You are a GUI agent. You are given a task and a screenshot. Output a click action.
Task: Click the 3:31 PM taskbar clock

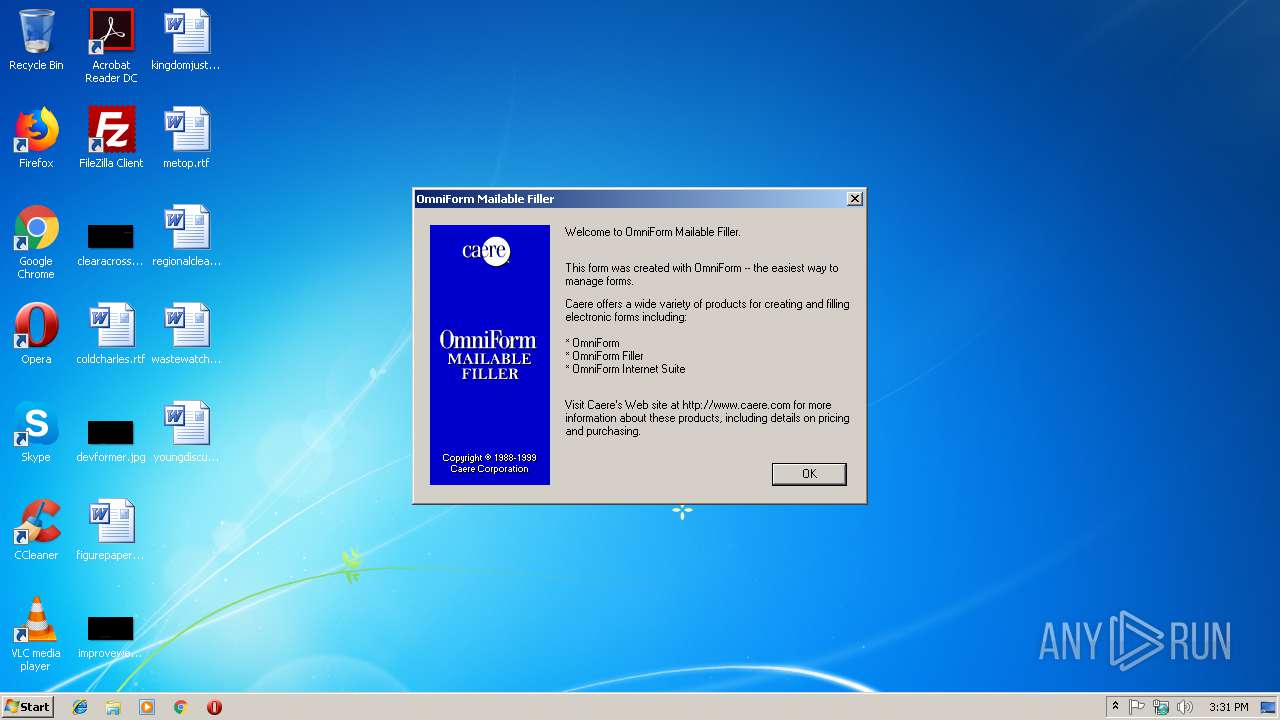[1228, 707]
